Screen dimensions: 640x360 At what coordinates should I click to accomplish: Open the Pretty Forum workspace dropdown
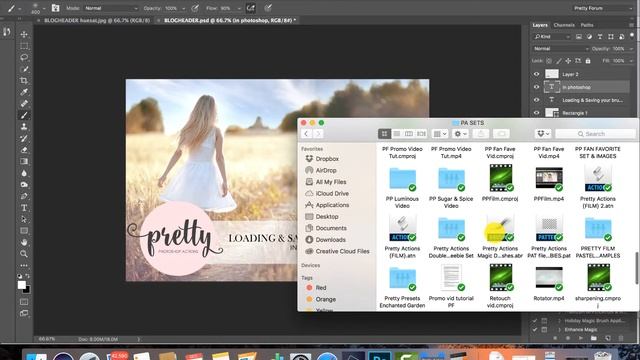coord(602,8)
